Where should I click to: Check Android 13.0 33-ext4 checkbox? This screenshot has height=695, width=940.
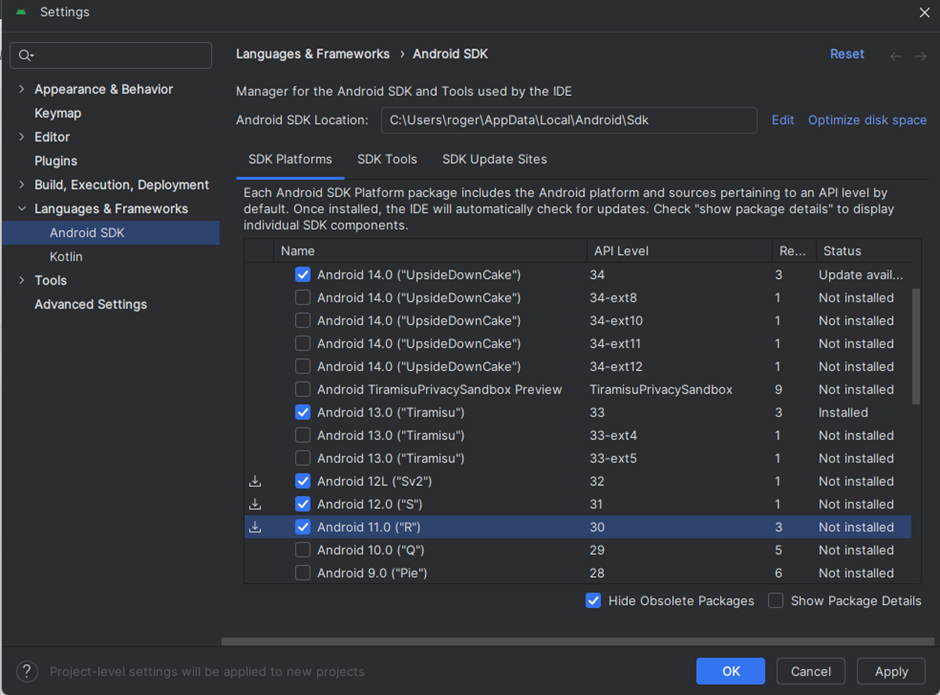(303, 435)
